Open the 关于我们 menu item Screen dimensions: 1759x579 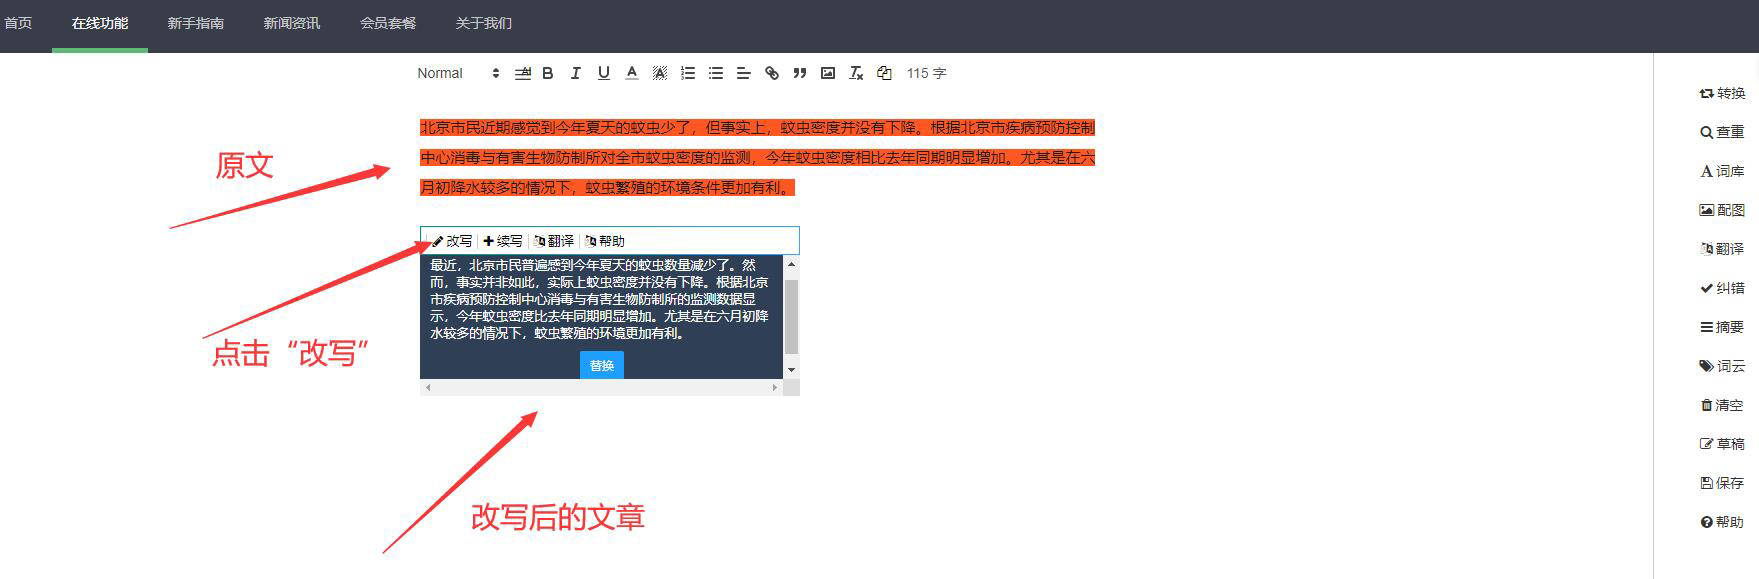pyautogui.click(x=484, y=23)
